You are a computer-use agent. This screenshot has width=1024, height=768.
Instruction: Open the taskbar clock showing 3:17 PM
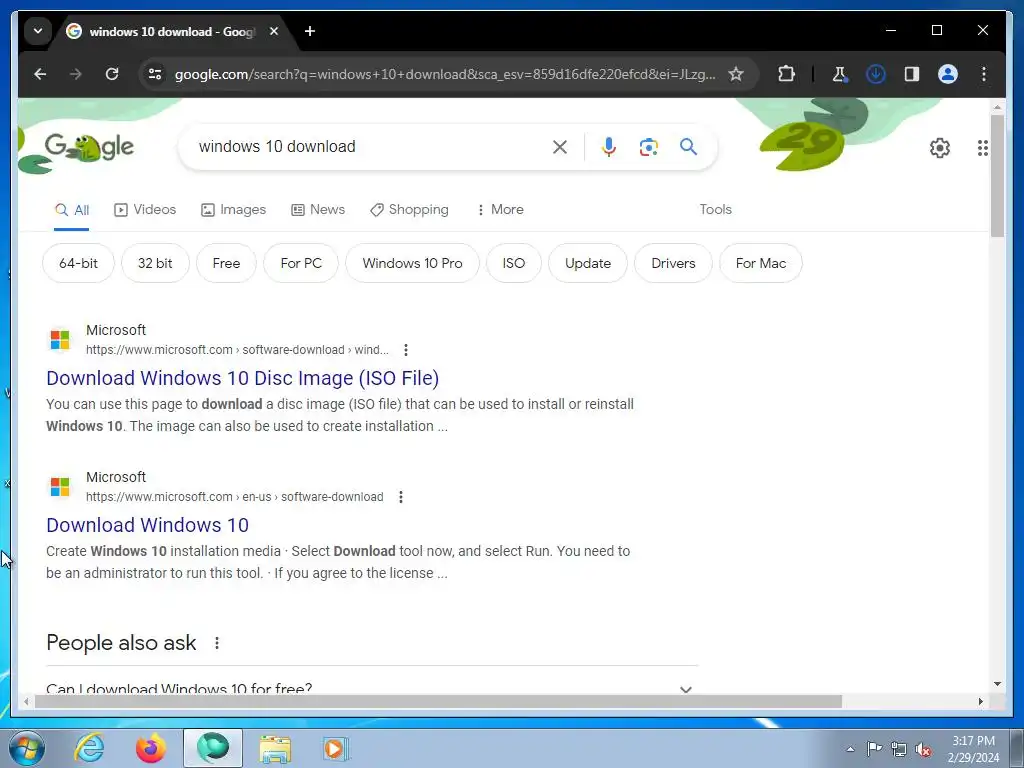coord(973,749)
